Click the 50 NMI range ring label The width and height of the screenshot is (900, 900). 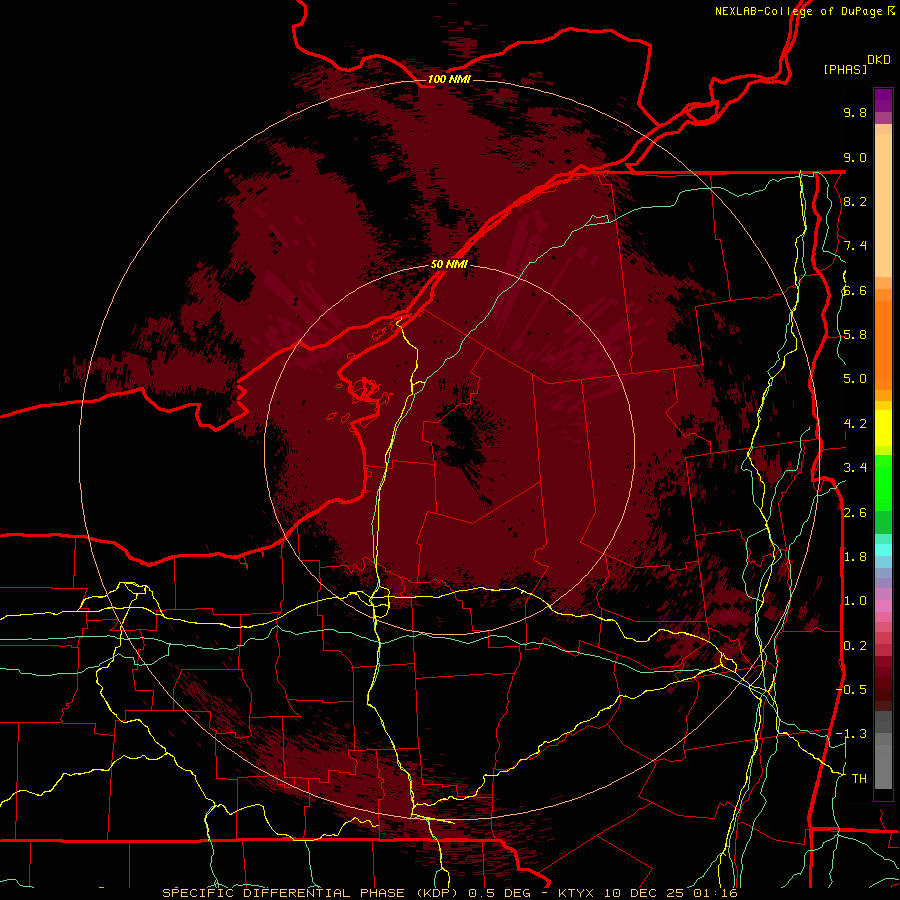pos(449,265)
